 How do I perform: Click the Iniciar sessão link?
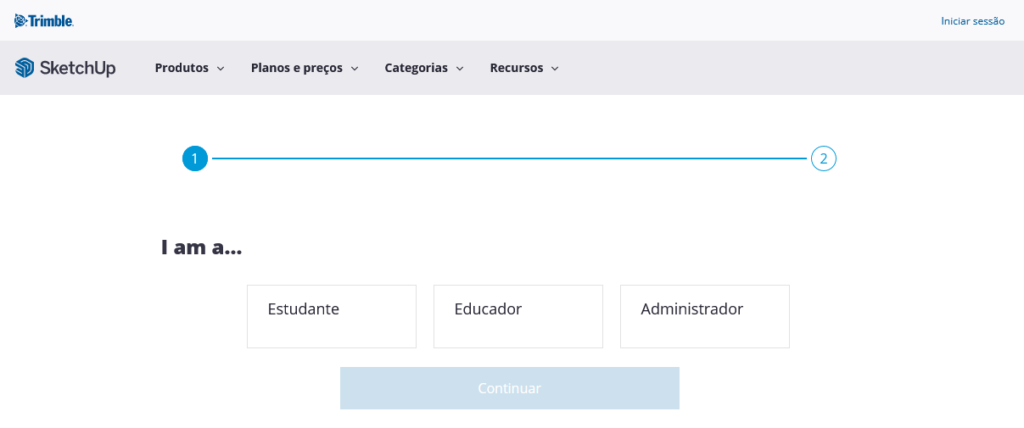tap(972, 21)
